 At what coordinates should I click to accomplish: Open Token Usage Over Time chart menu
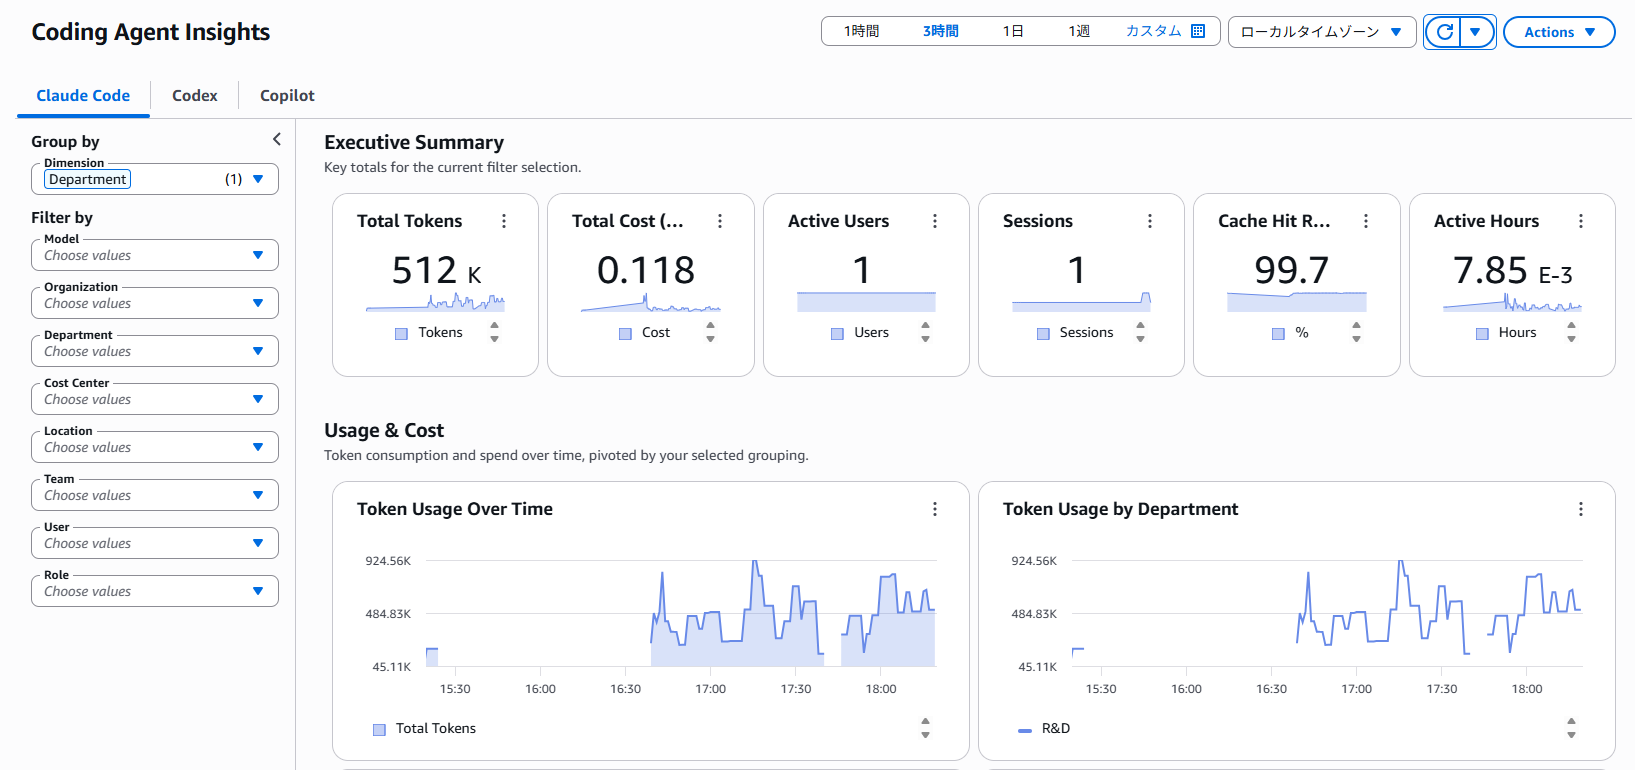(x=935, y=509)
